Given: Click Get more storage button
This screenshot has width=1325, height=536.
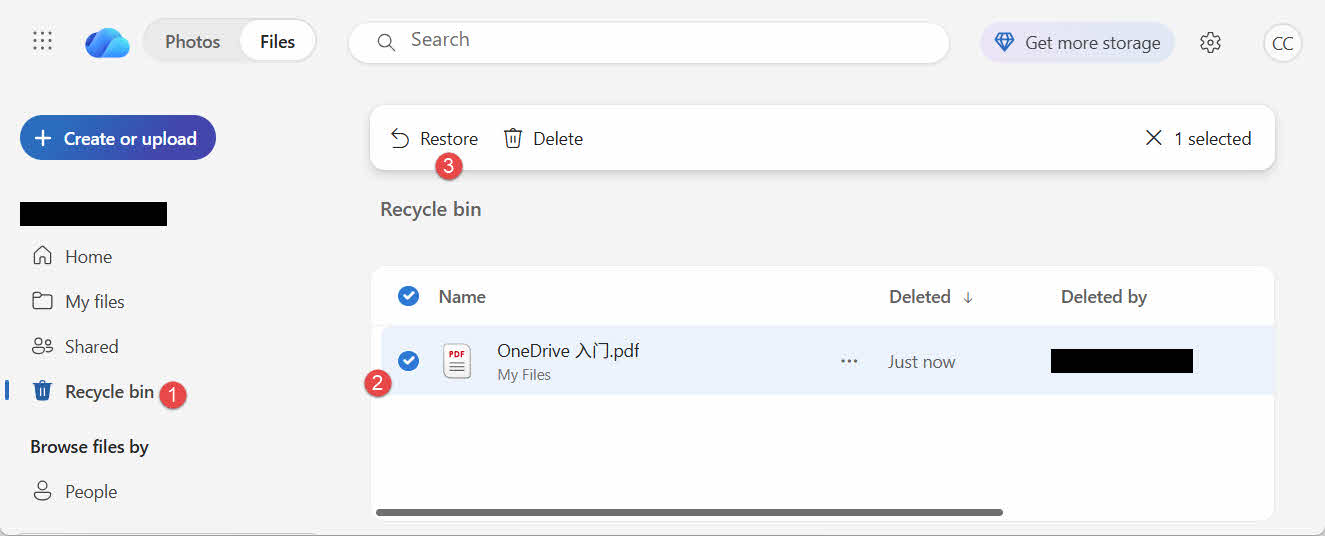Looking at the screenshot, I should [x=1077, y=42].
